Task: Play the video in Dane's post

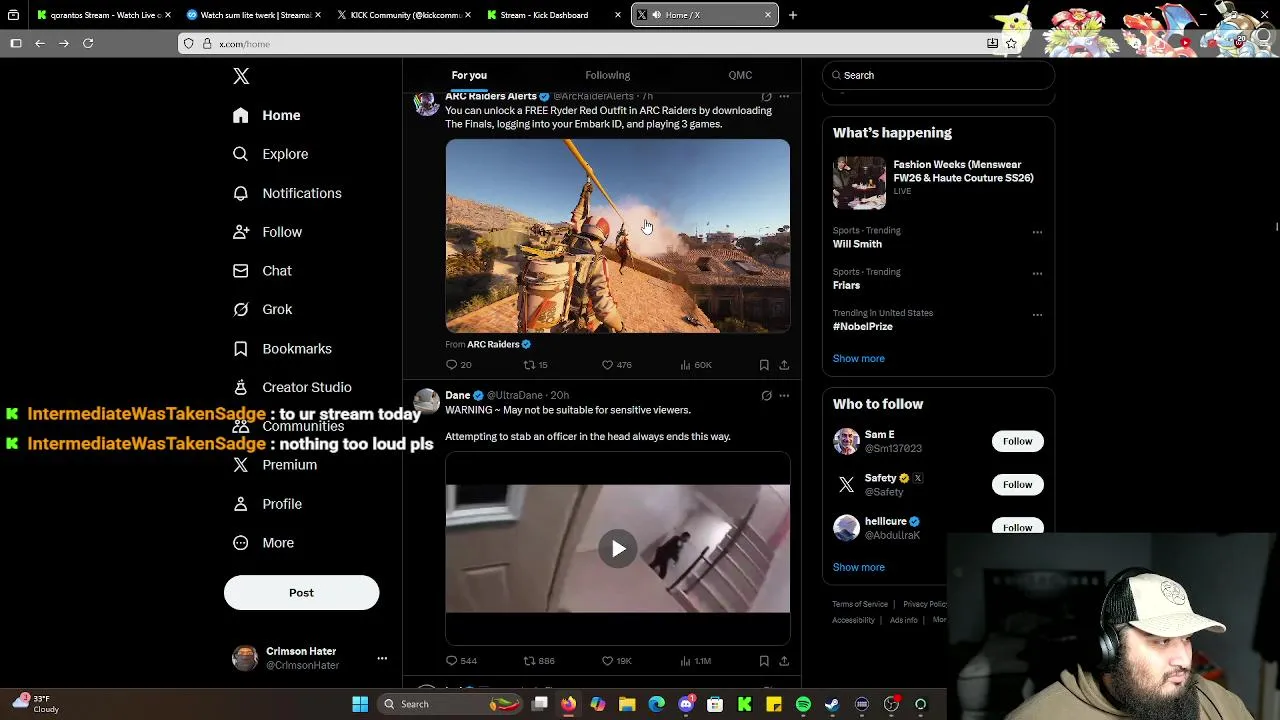Action: point(618,548)
